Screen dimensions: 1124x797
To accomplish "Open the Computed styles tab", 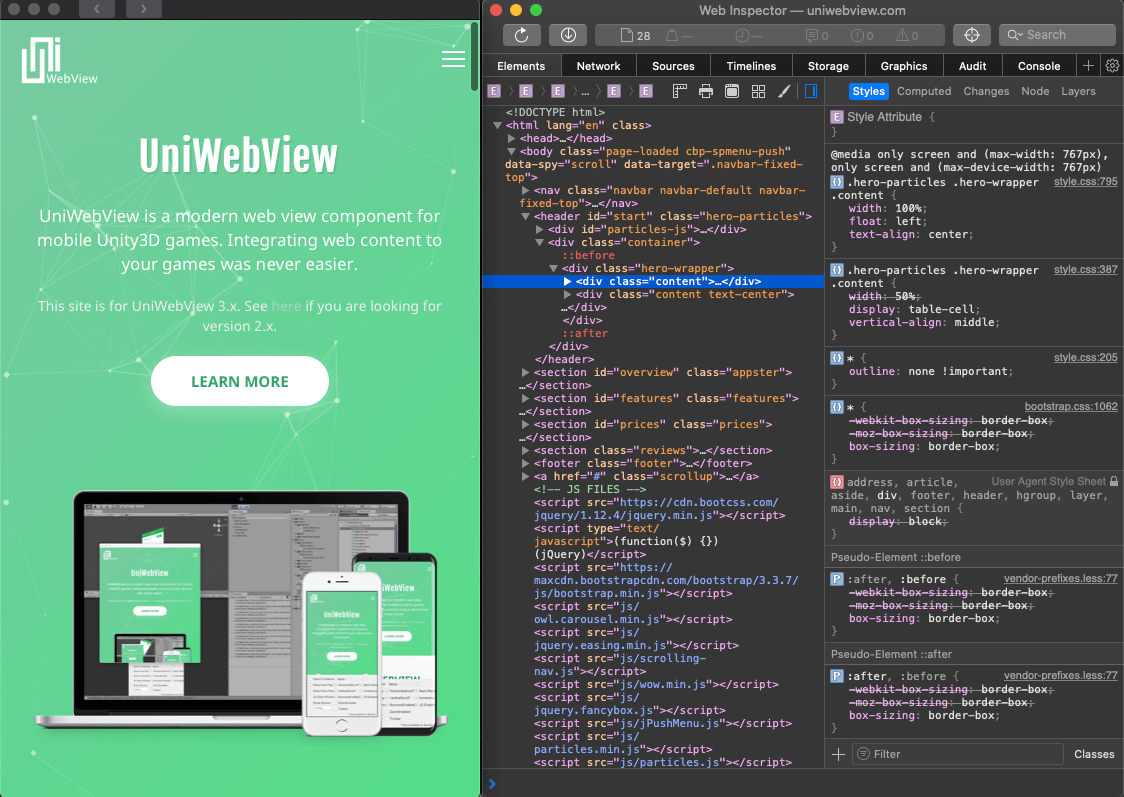I will pos(924,91).
